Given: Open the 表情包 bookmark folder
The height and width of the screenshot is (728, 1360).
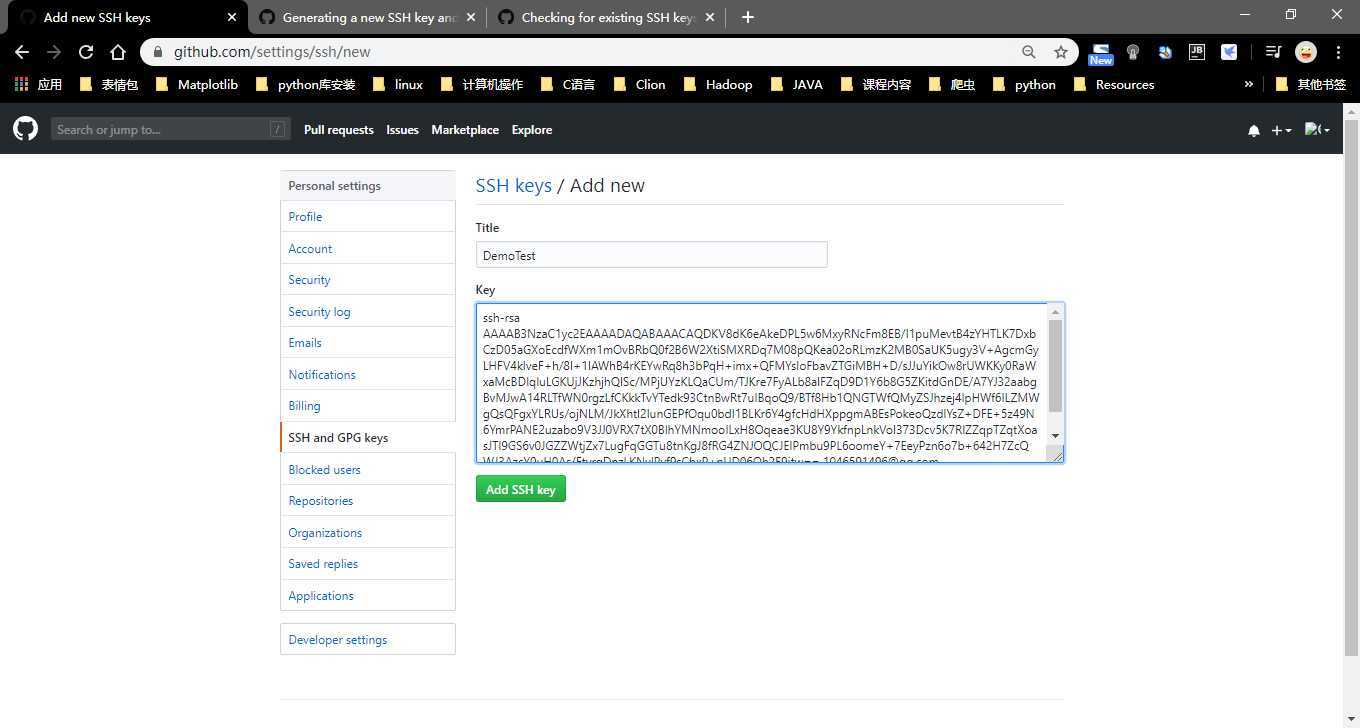Looking at the screenshot, I should coord(109,85).
